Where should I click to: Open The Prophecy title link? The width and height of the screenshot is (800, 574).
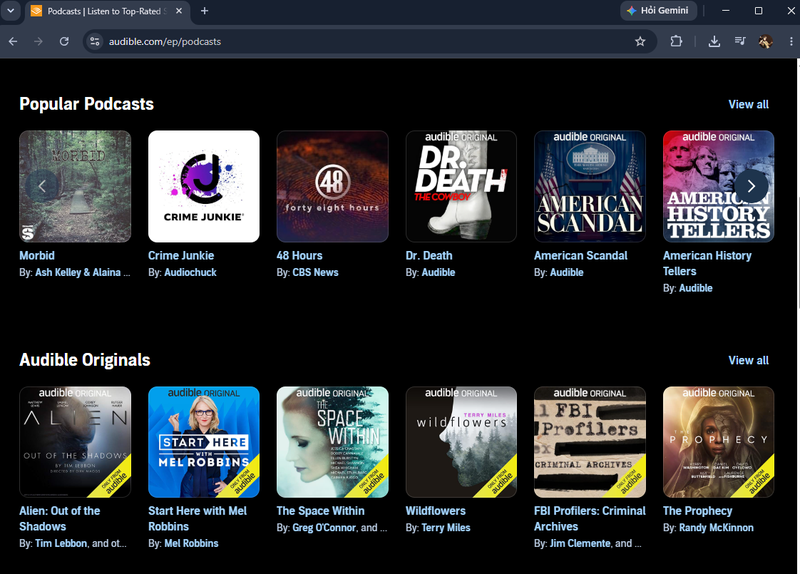697,511
